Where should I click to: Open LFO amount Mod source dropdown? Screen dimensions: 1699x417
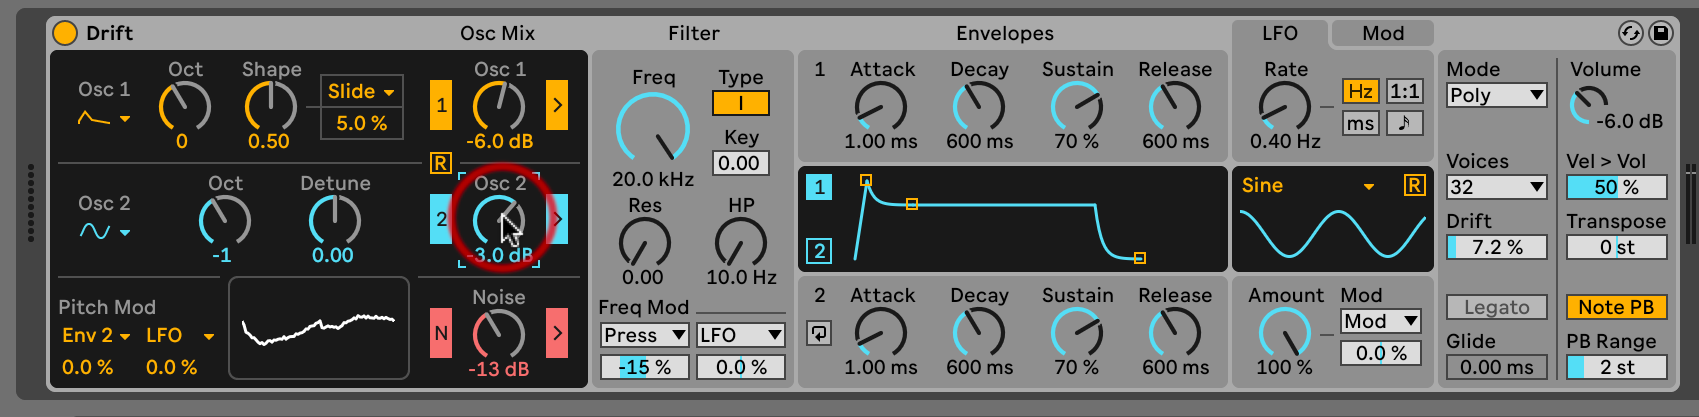pos(1381,321)
